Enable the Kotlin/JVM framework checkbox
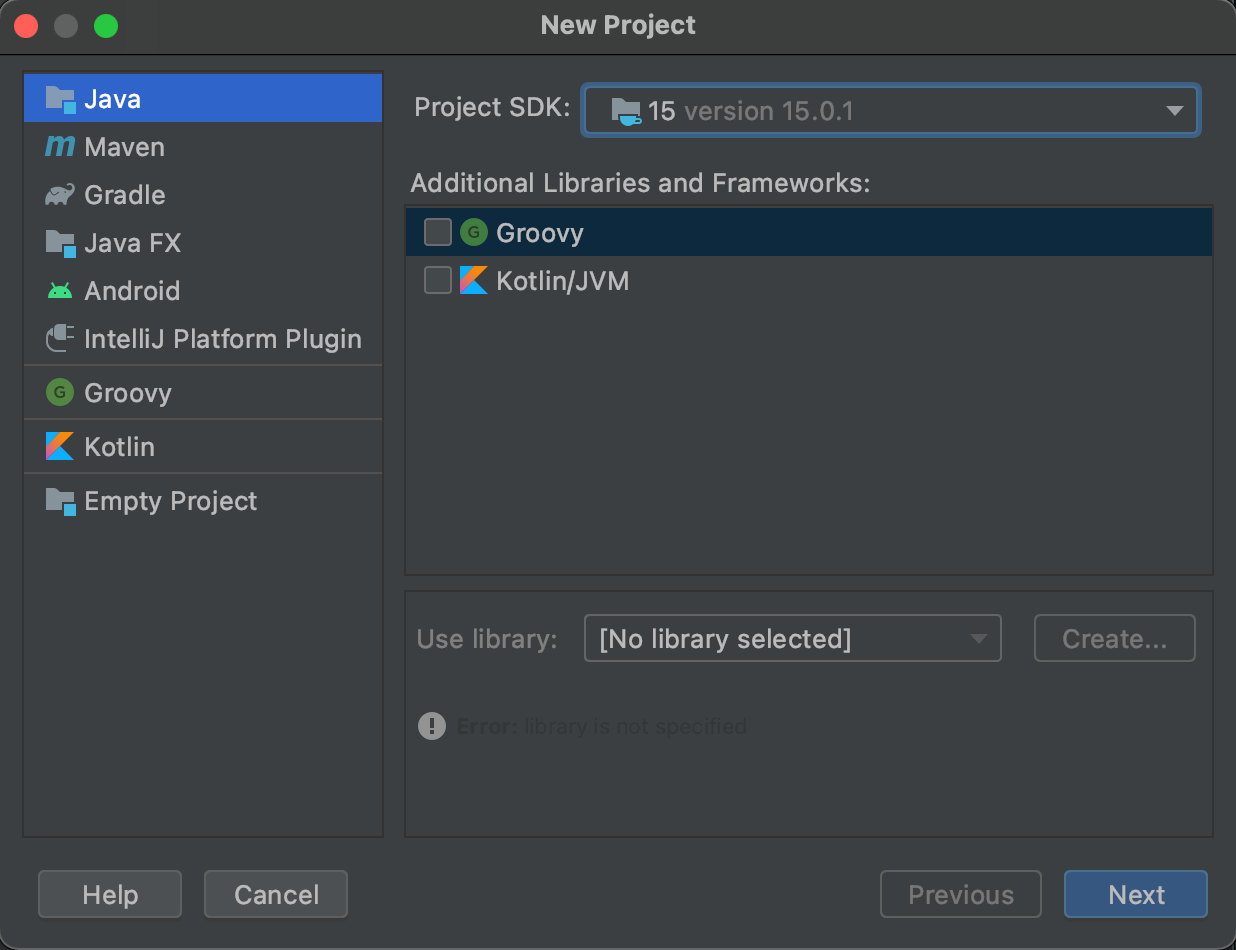Screen dimensions: 1236x950 tap(438, 280)
